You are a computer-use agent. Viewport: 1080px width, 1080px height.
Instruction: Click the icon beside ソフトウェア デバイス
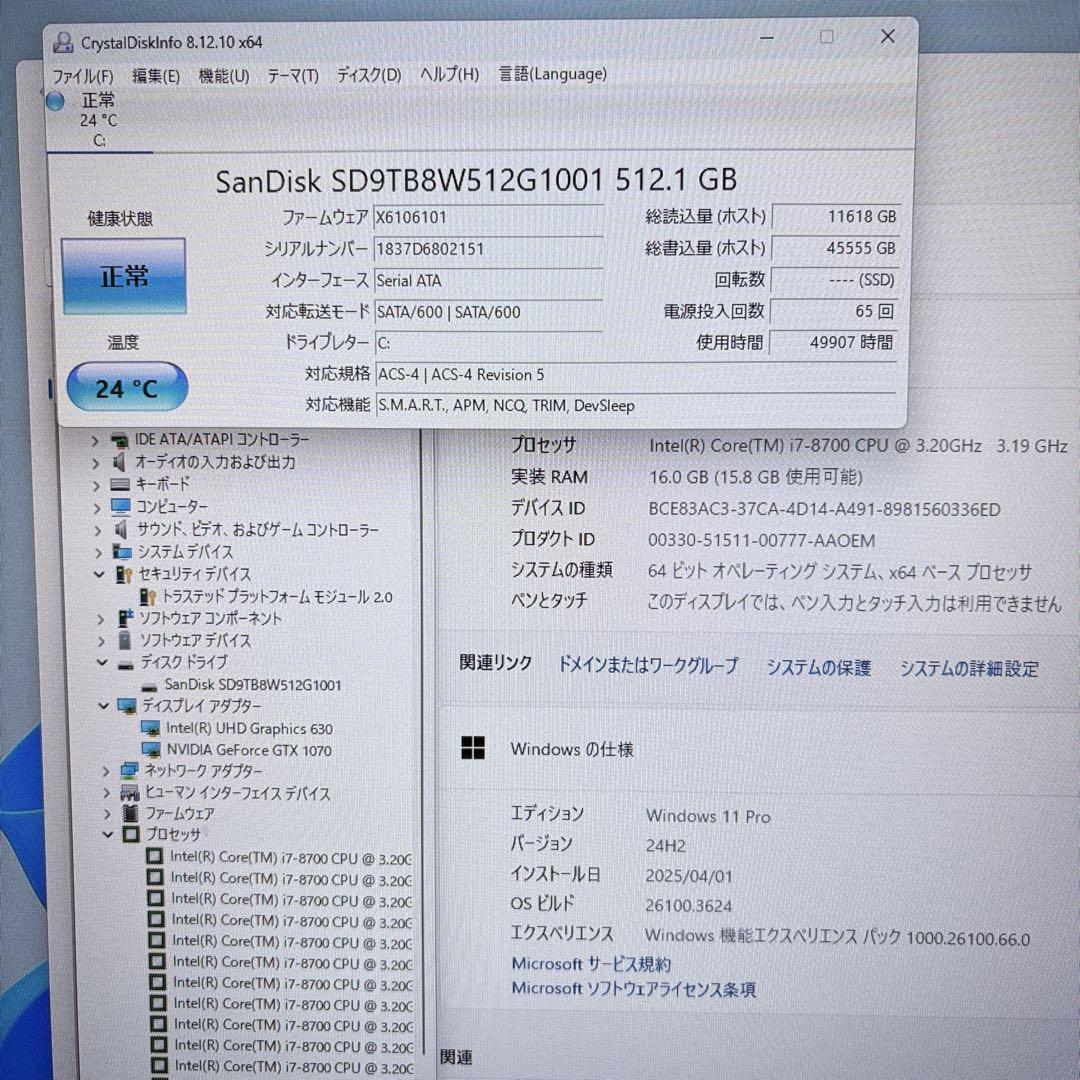[125, 640]
